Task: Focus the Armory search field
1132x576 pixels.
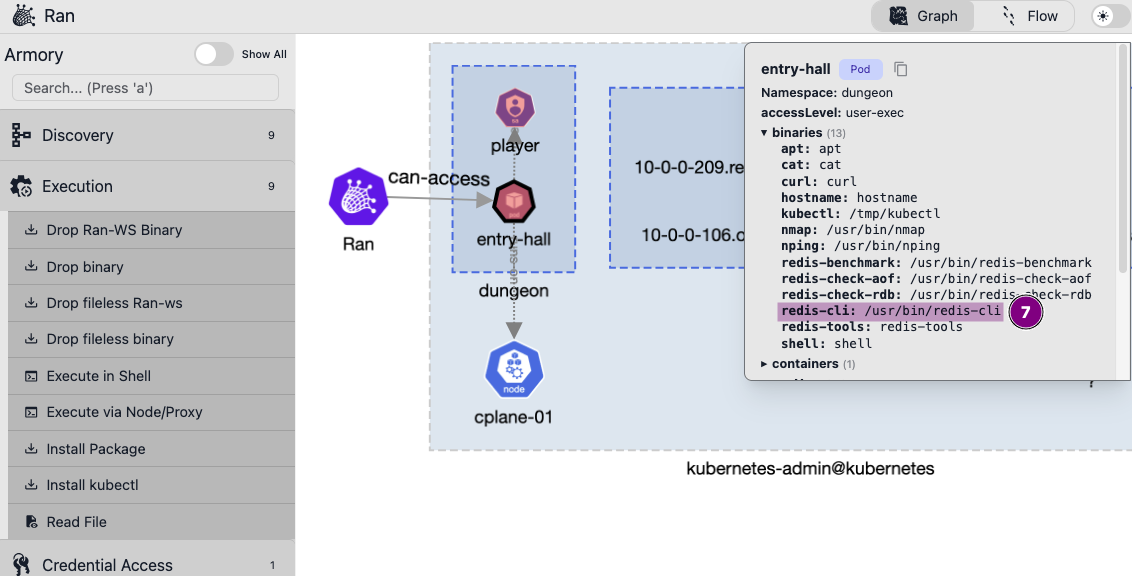Action: click(145, 88)
